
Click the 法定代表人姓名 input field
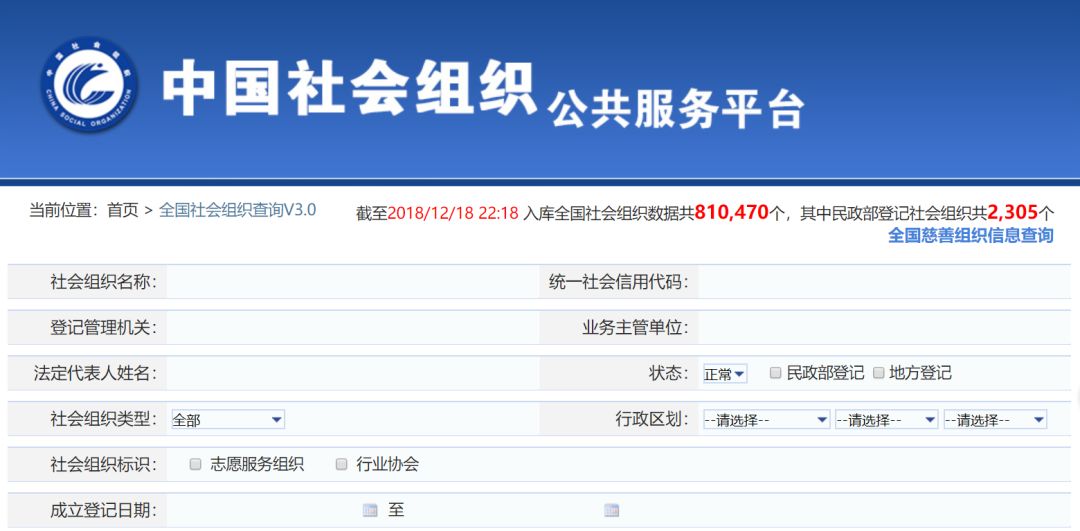pos(350,373)
